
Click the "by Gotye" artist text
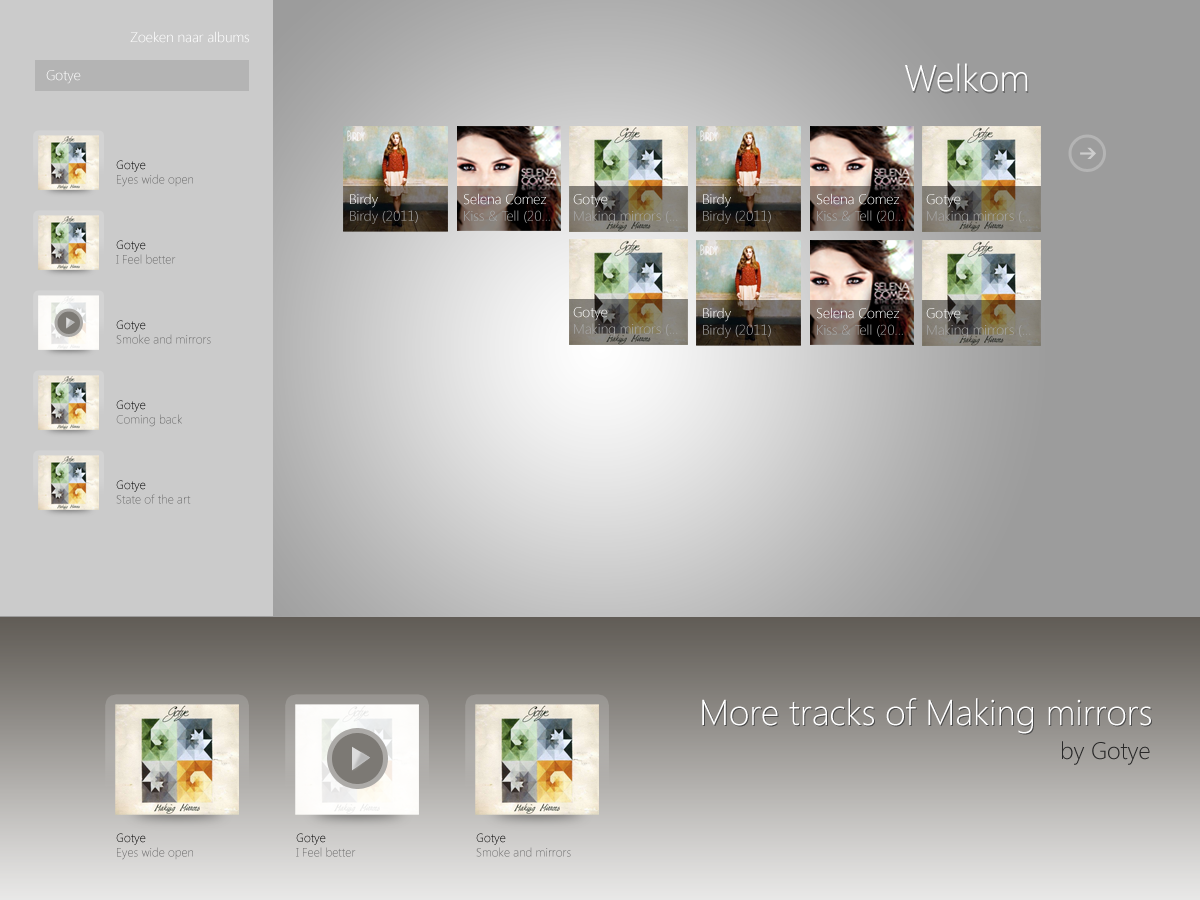(x=1105, y=751)
